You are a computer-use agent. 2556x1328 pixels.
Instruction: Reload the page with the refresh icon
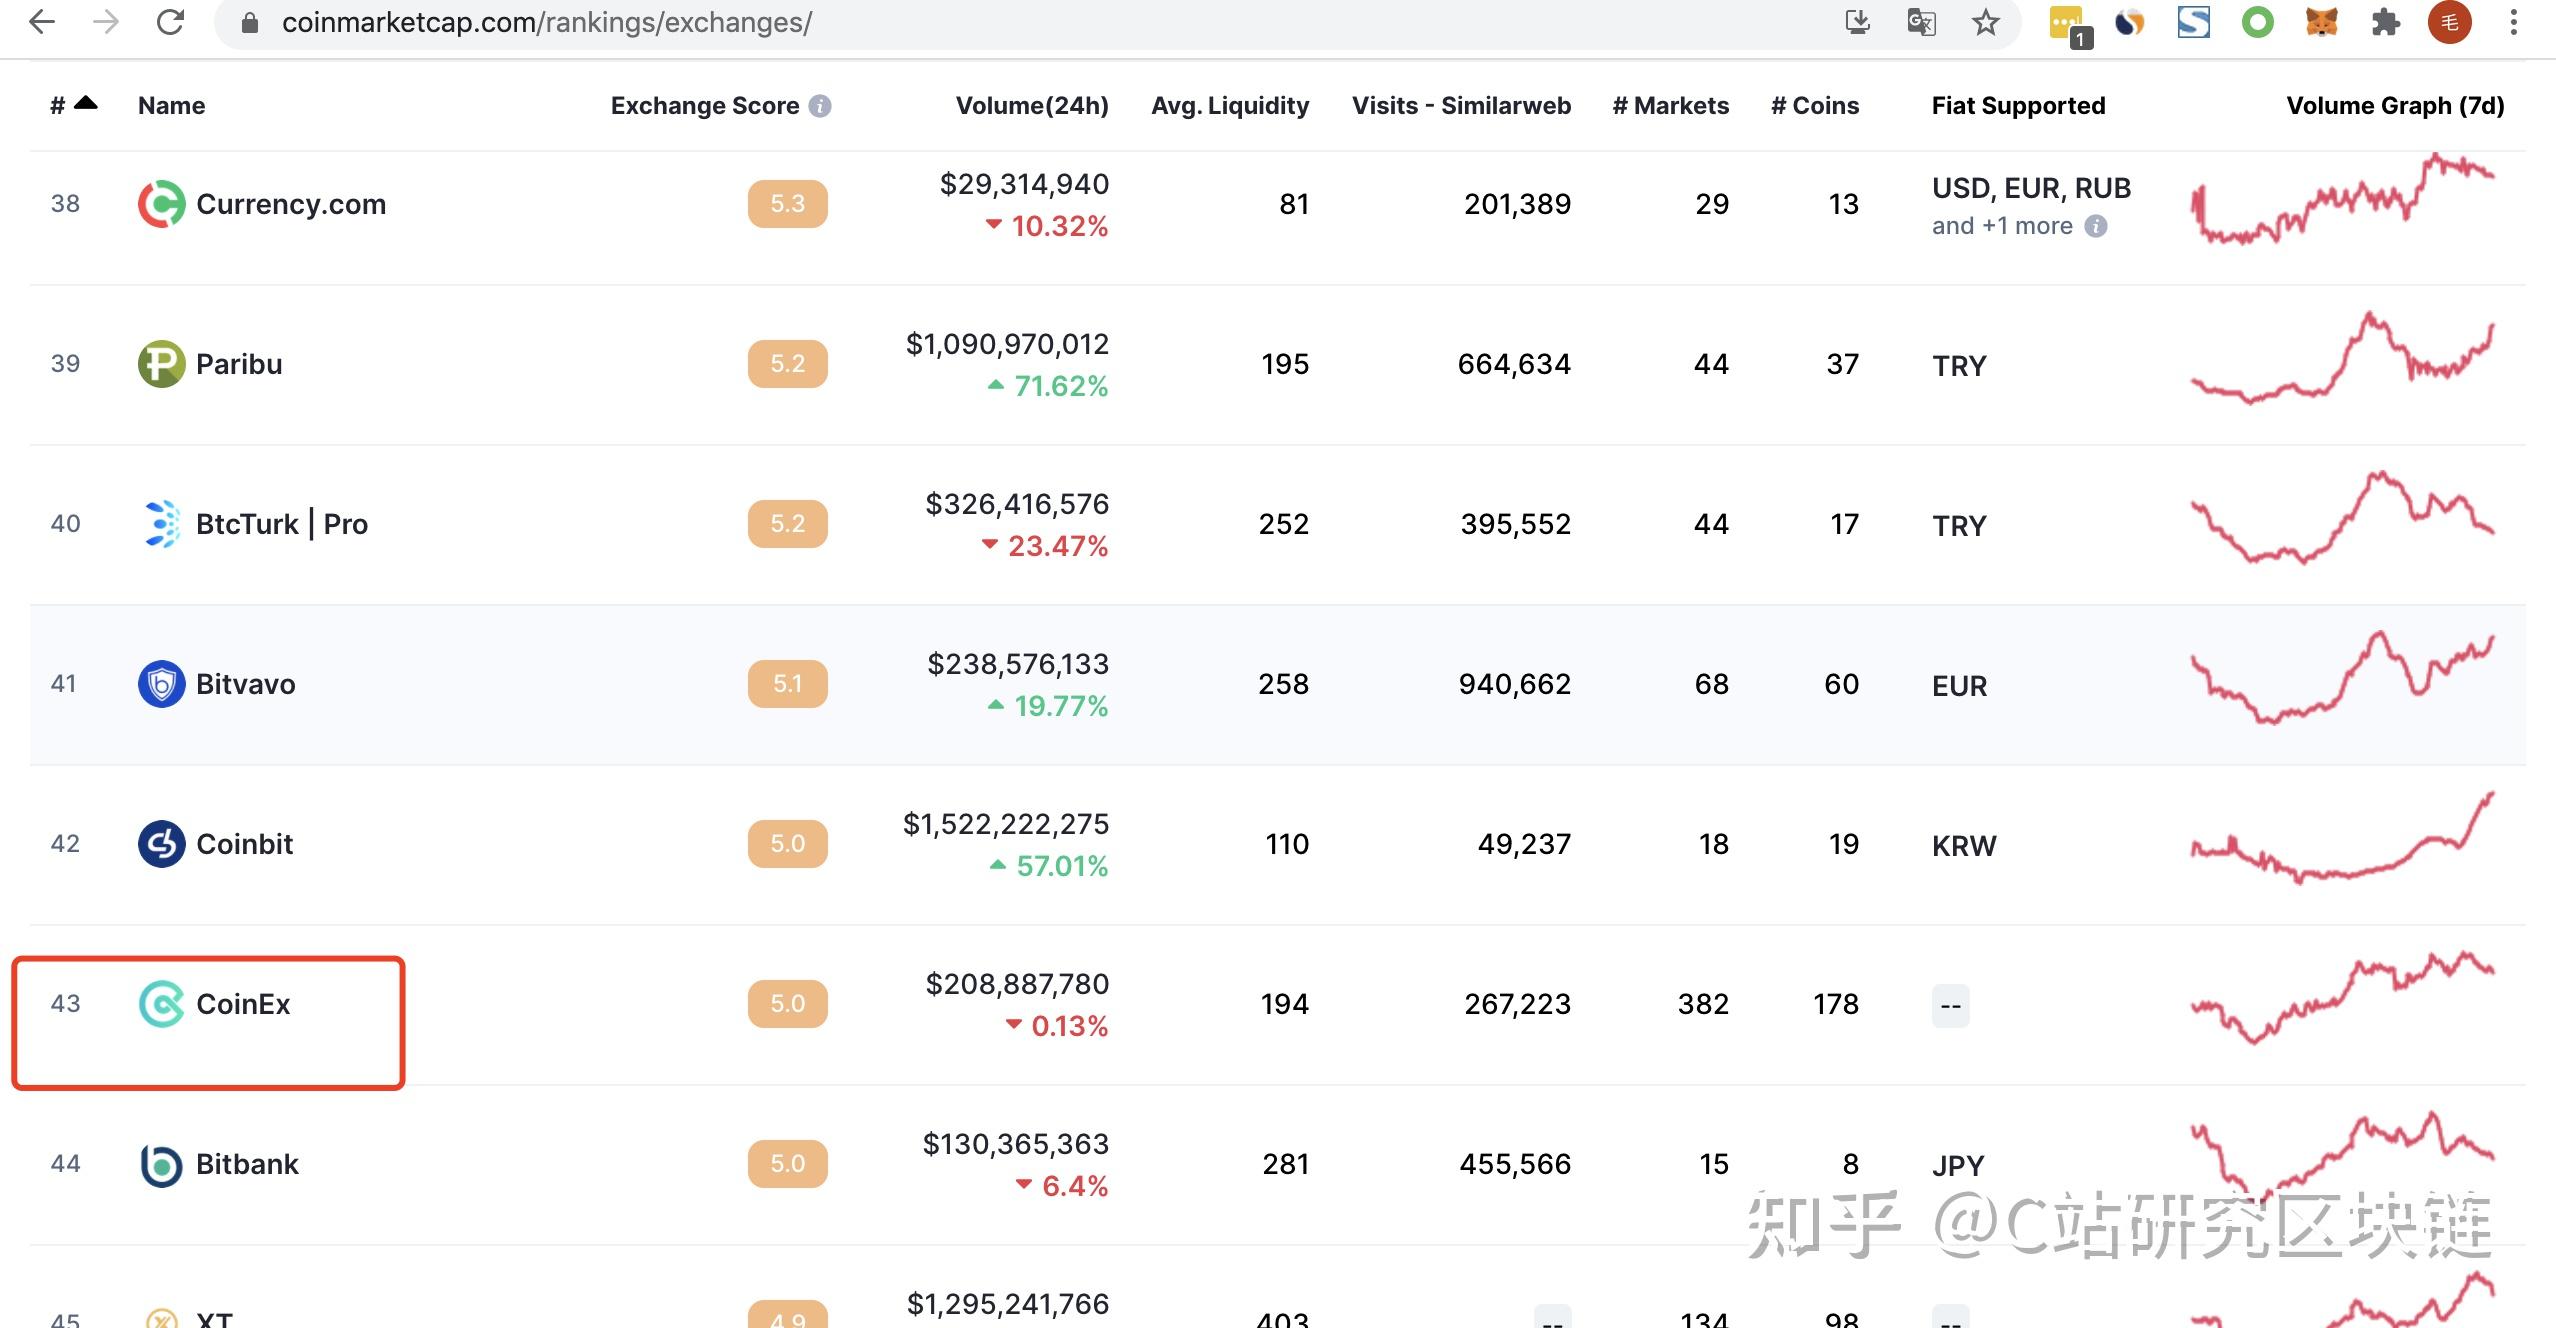coord(170,22)
